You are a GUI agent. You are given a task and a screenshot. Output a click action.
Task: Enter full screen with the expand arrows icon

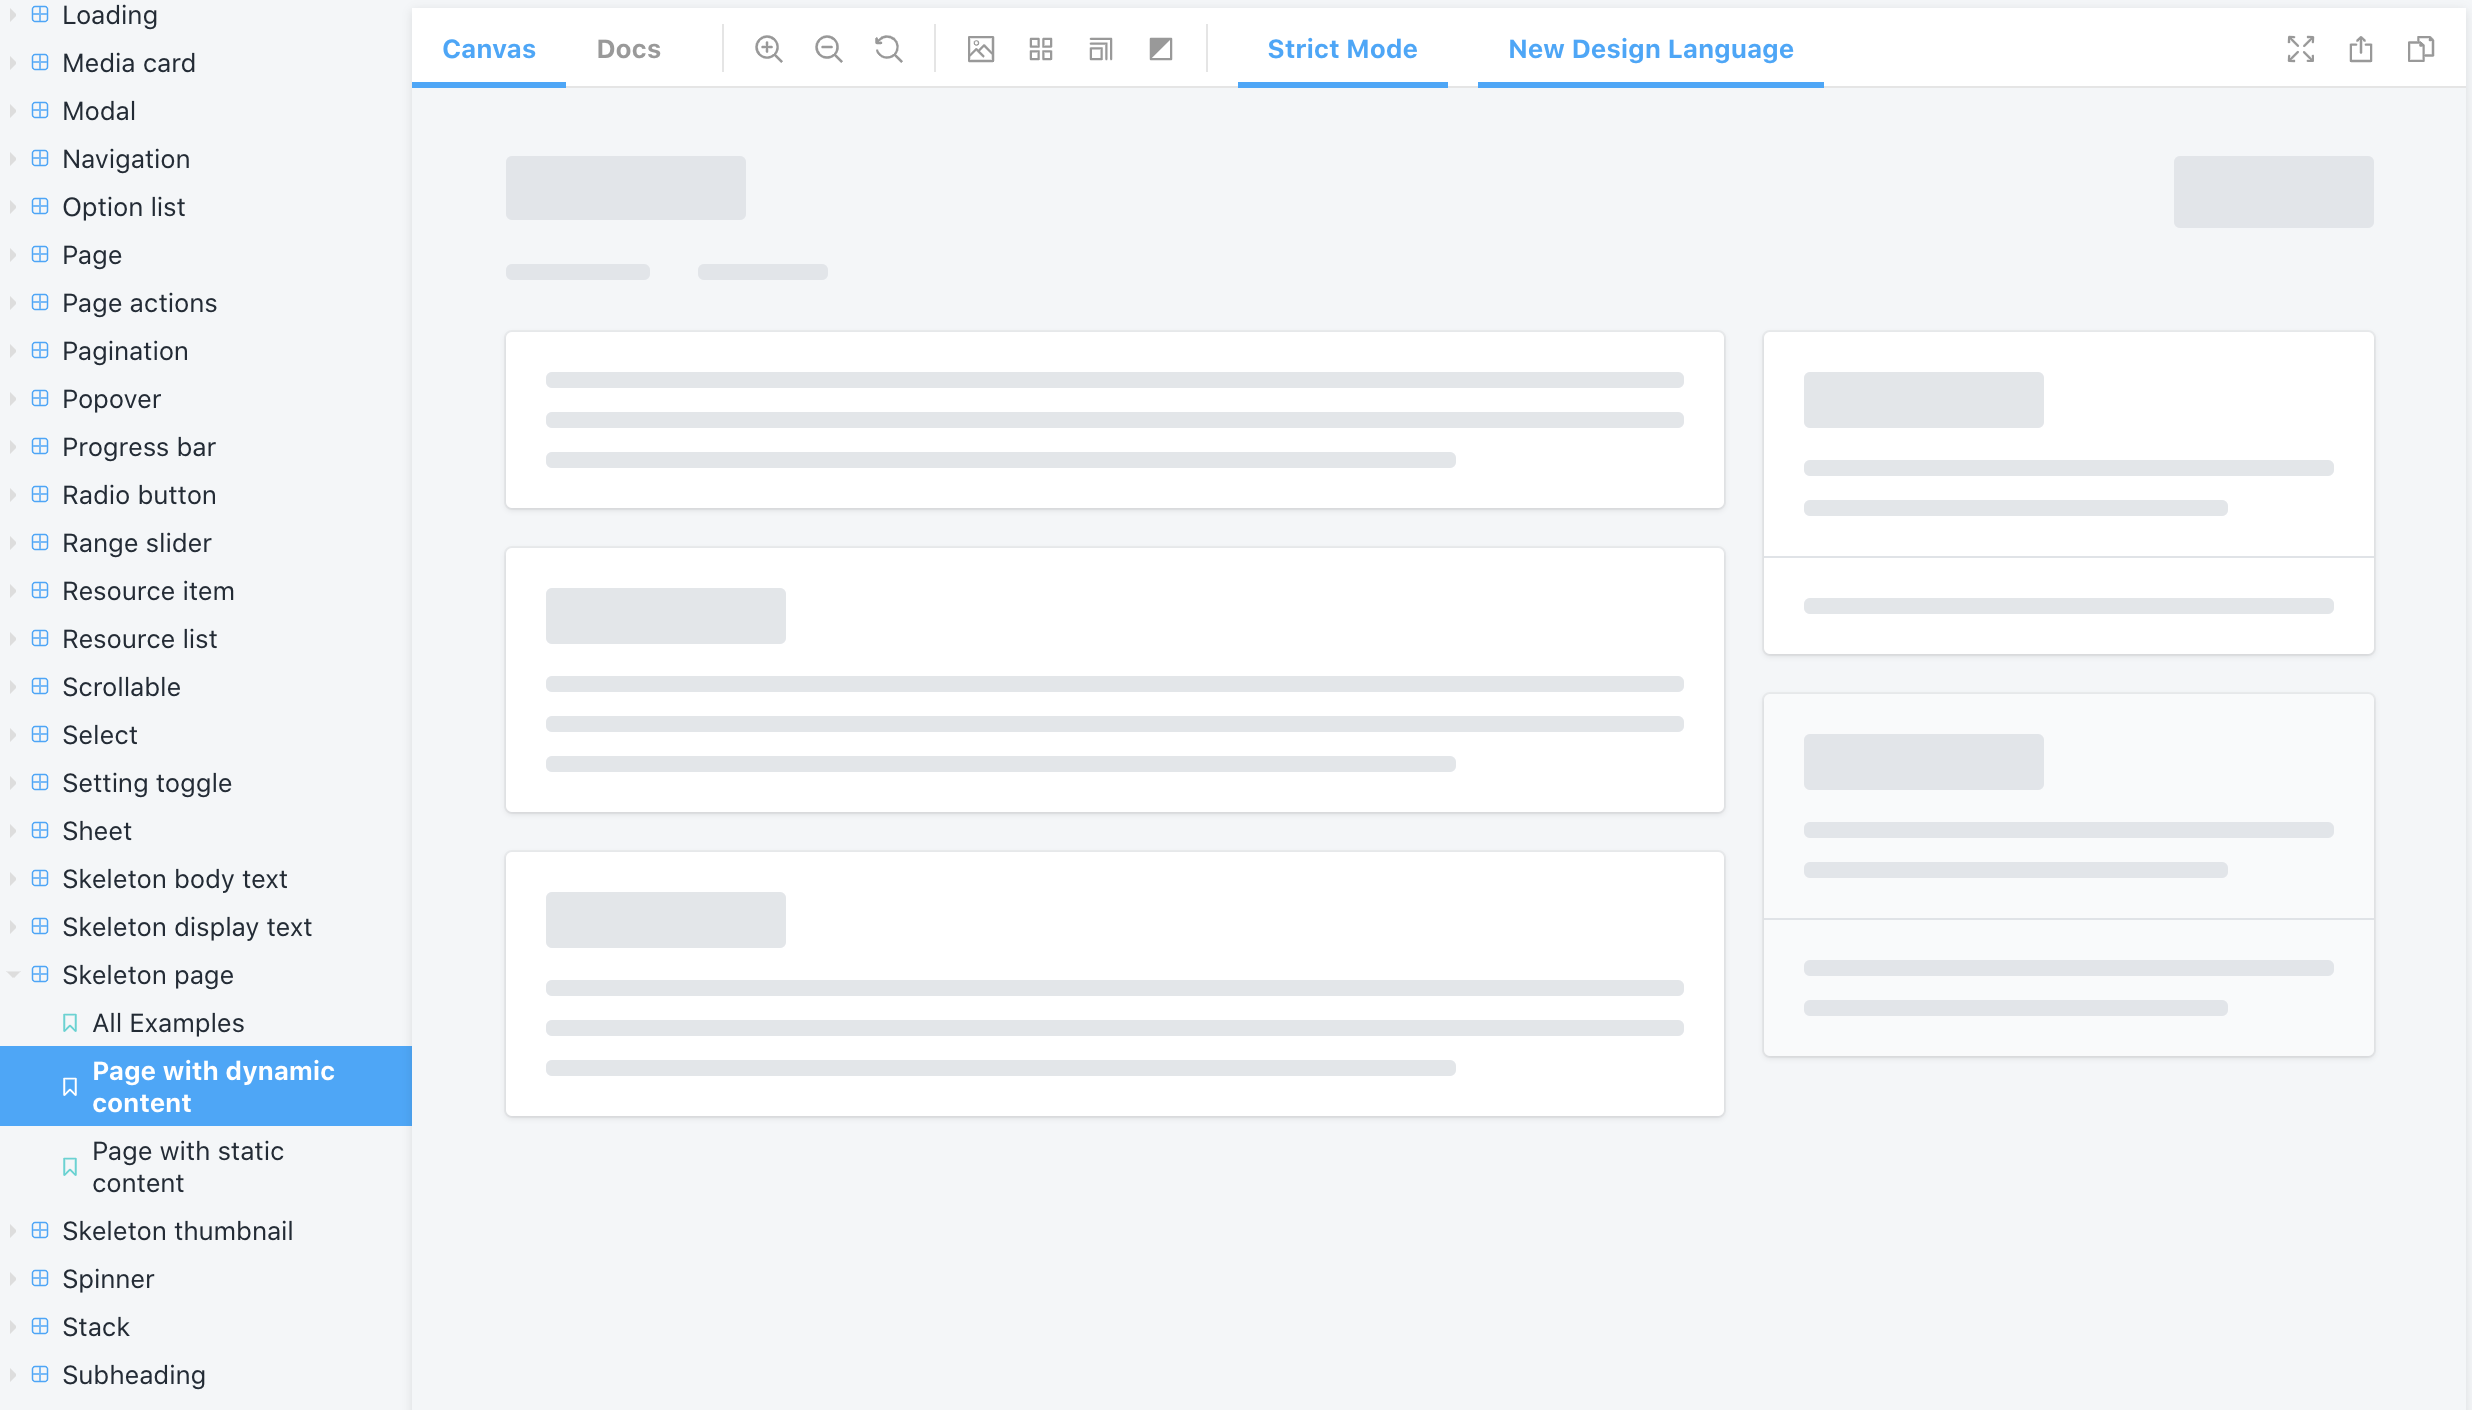coord(2301,49)
